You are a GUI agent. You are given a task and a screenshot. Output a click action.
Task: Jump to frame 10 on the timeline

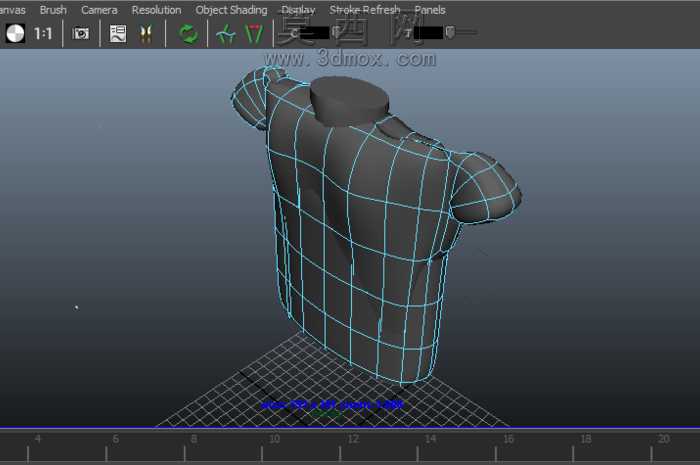(x=274, y=439)
